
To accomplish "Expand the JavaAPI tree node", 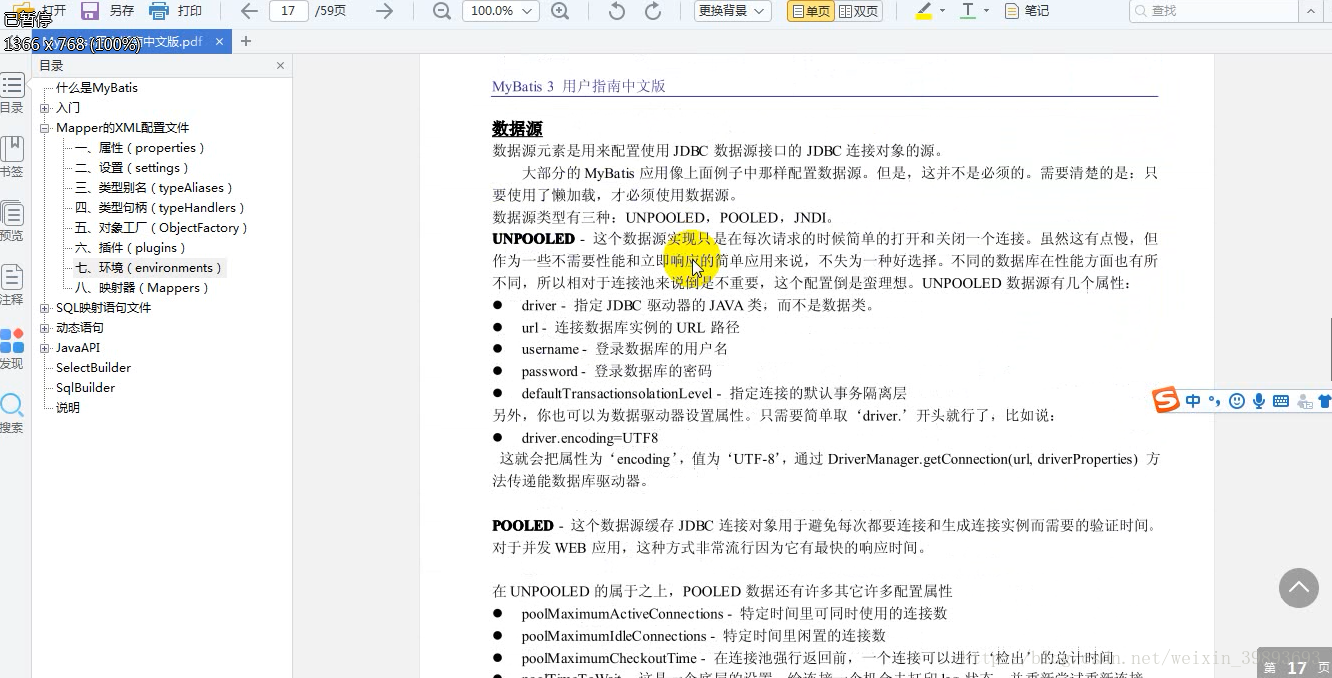I will (45, 348).
